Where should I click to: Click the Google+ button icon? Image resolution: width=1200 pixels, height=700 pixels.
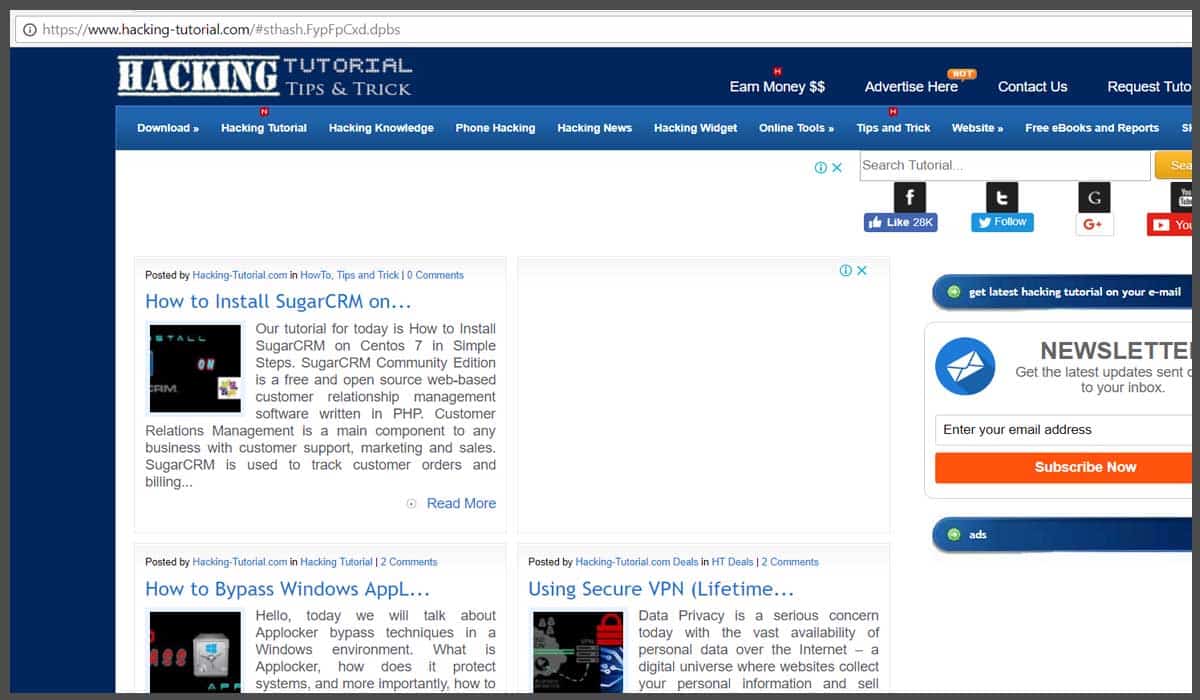(x=1094, y=225)
